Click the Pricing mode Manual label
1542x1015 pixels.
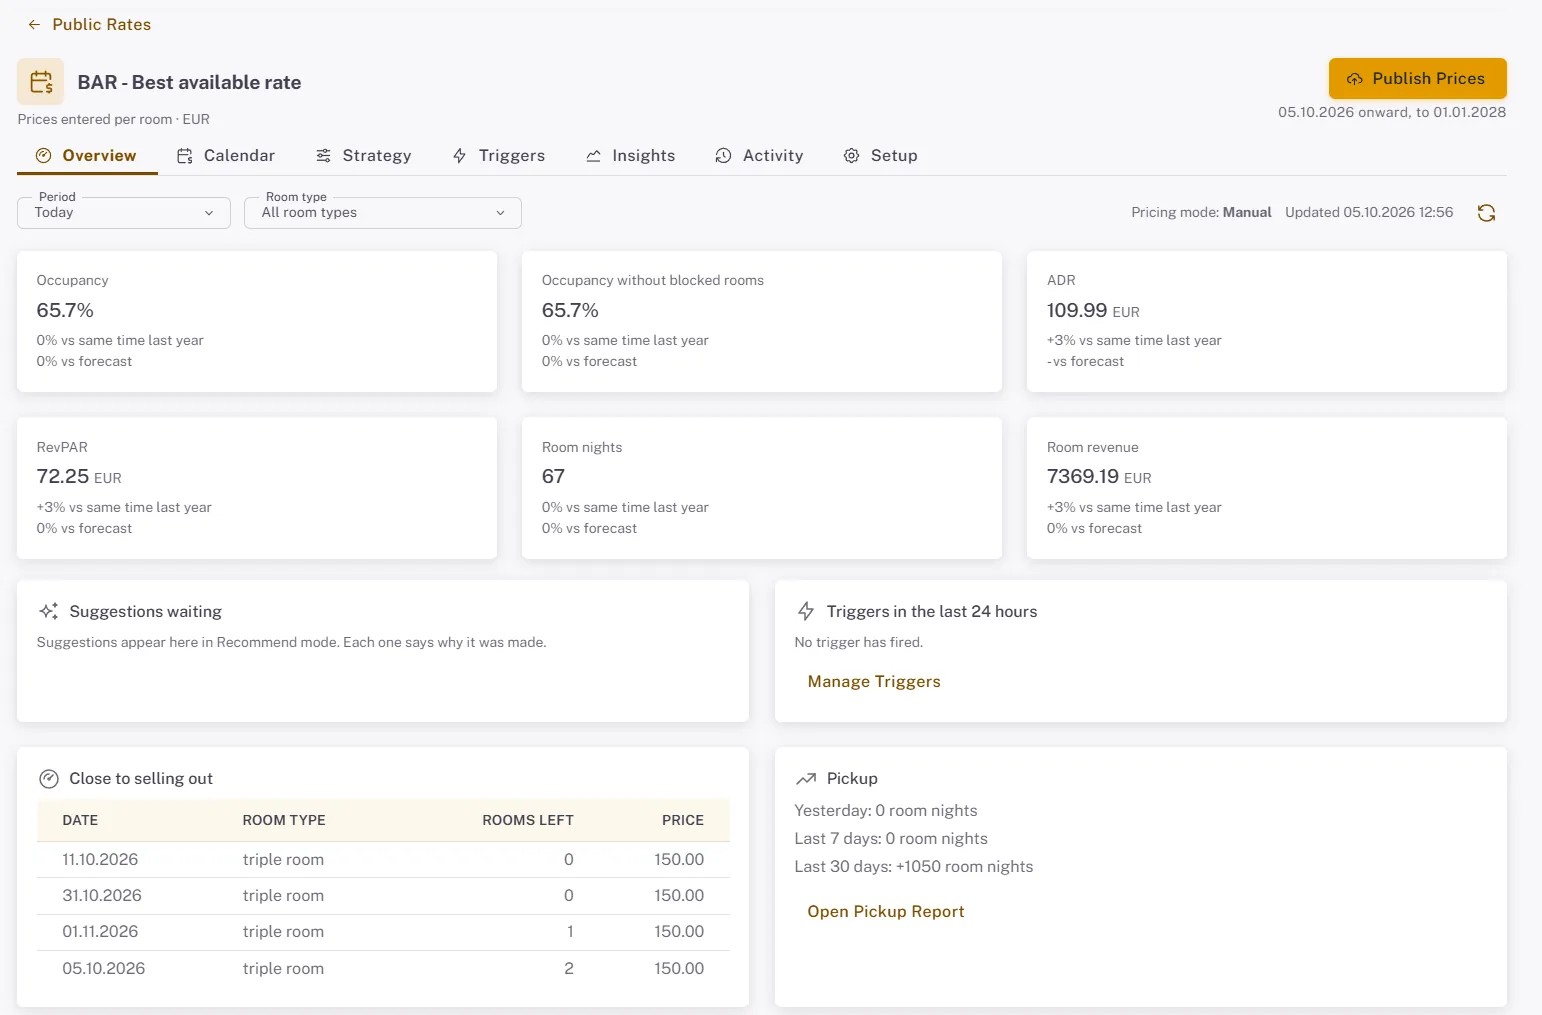point(1201,213)
